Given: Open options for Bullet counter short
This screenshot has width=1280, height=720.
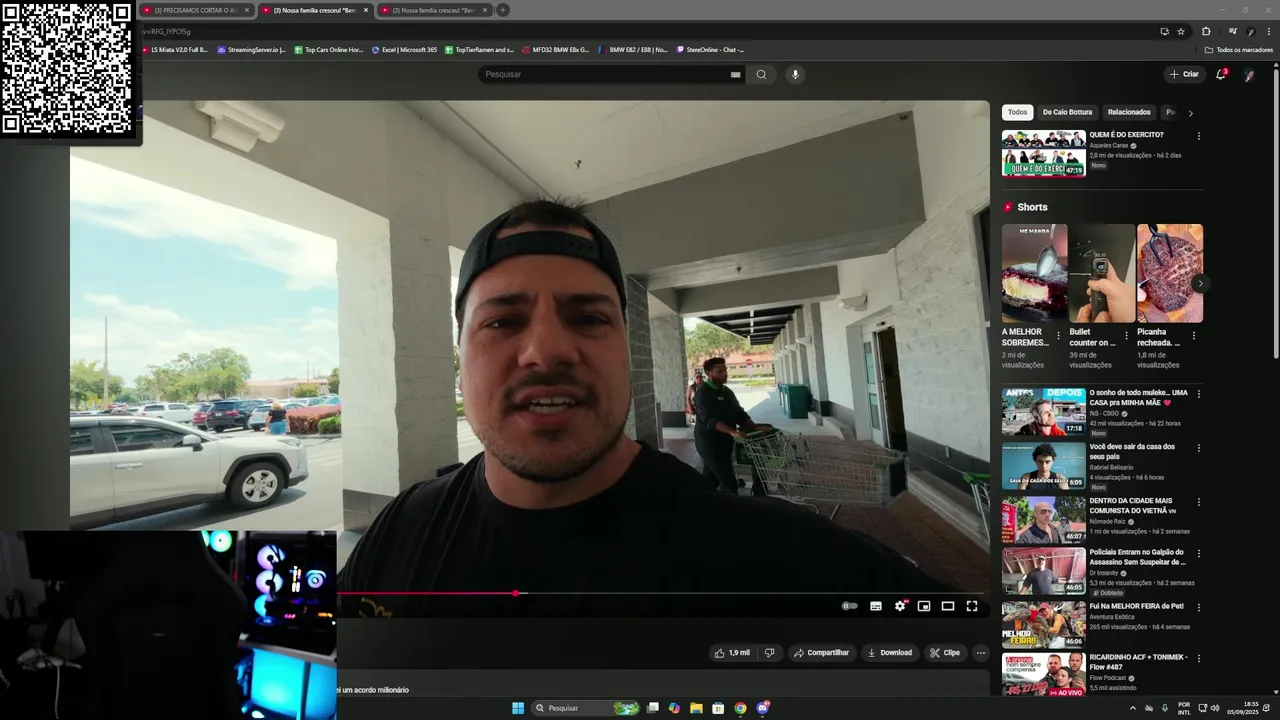Looking at the screenshot, I should pyautogui.click(x=1126, y=336).
